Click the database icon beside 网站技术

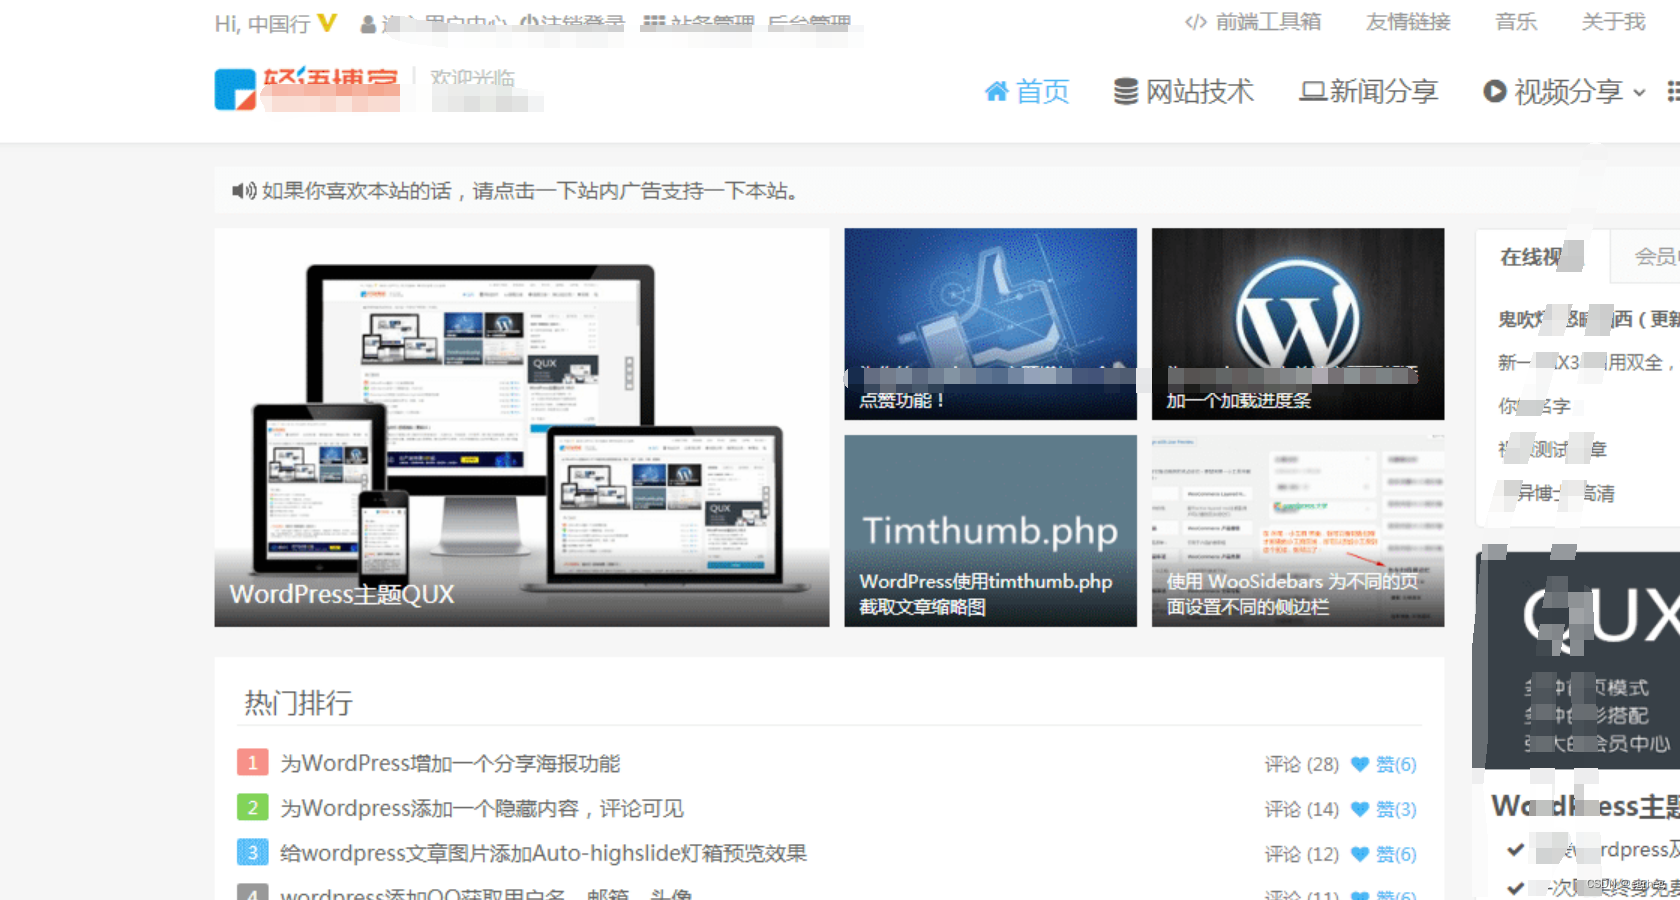point(1126,91)
